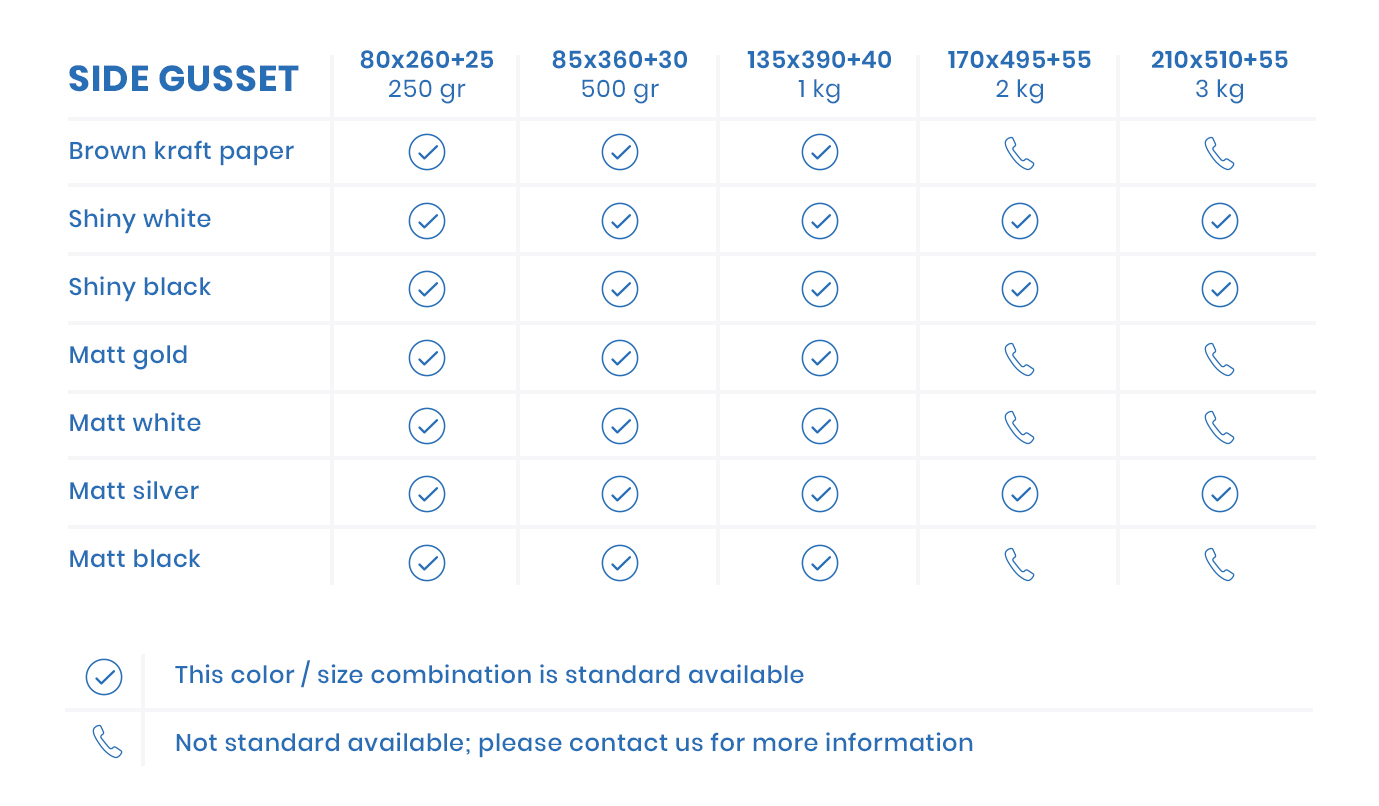
Task: Click checkmark icon in the legend row
Action: point(104,676)
